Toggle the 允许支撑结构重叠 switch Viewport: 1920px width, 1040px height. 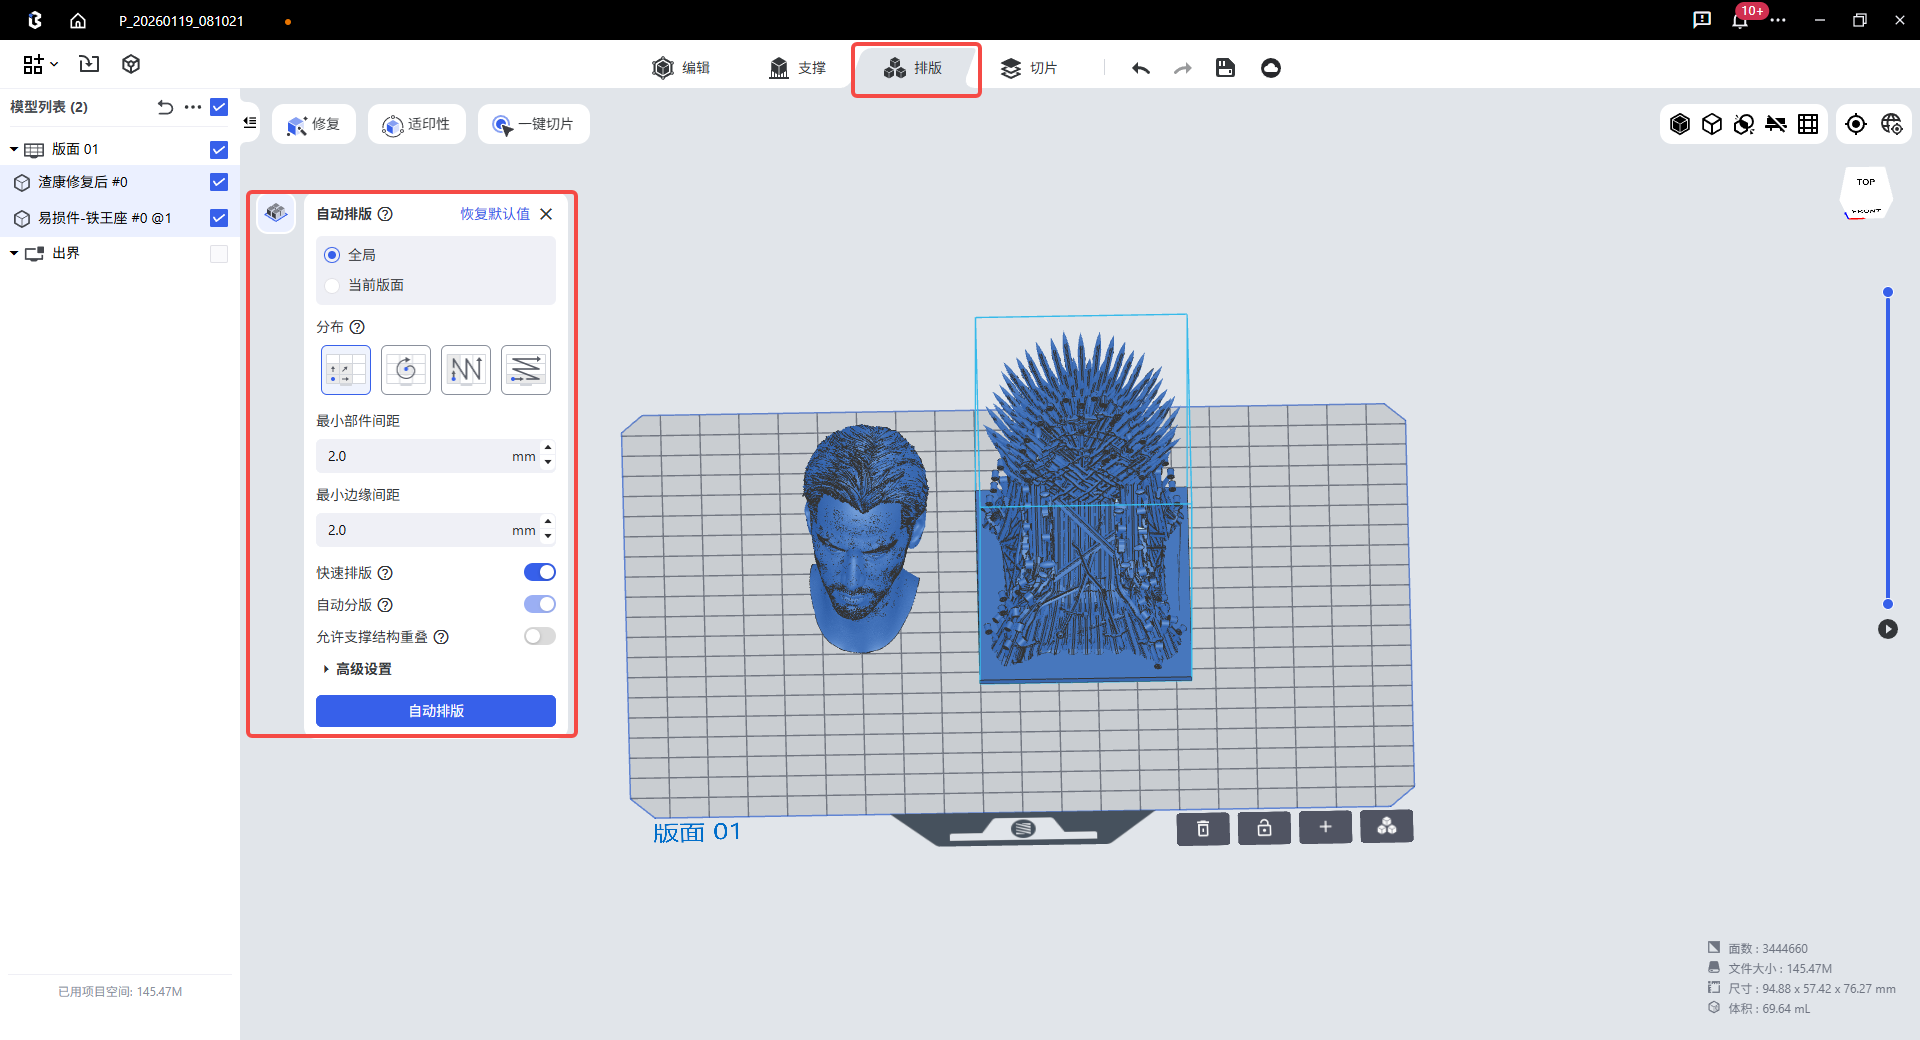[540, 636]
